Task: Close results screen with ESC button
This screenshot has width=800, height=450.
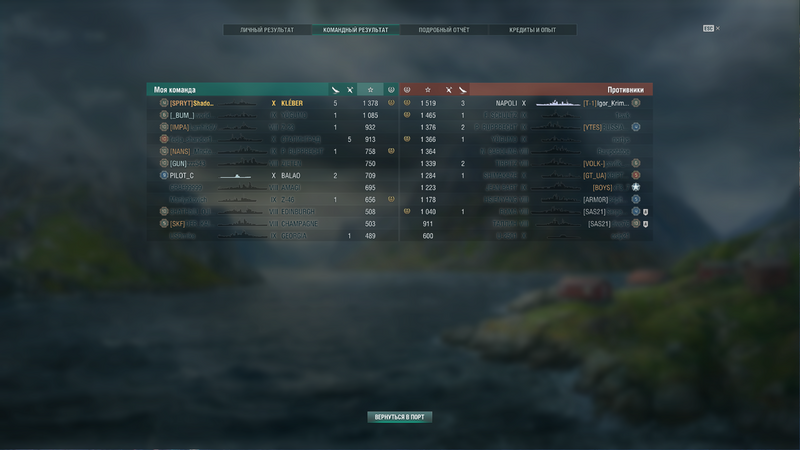Action: [711, 29]
